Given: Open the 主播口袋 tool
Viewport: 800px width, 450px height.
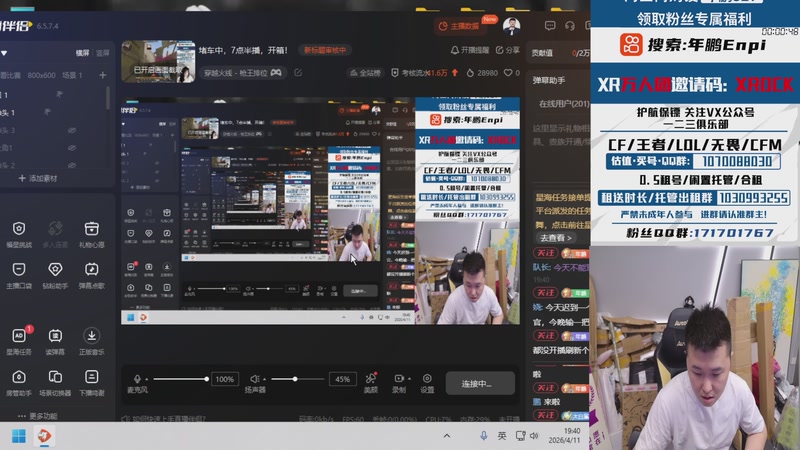Looking at the screenshot, I should coord(19,276).
